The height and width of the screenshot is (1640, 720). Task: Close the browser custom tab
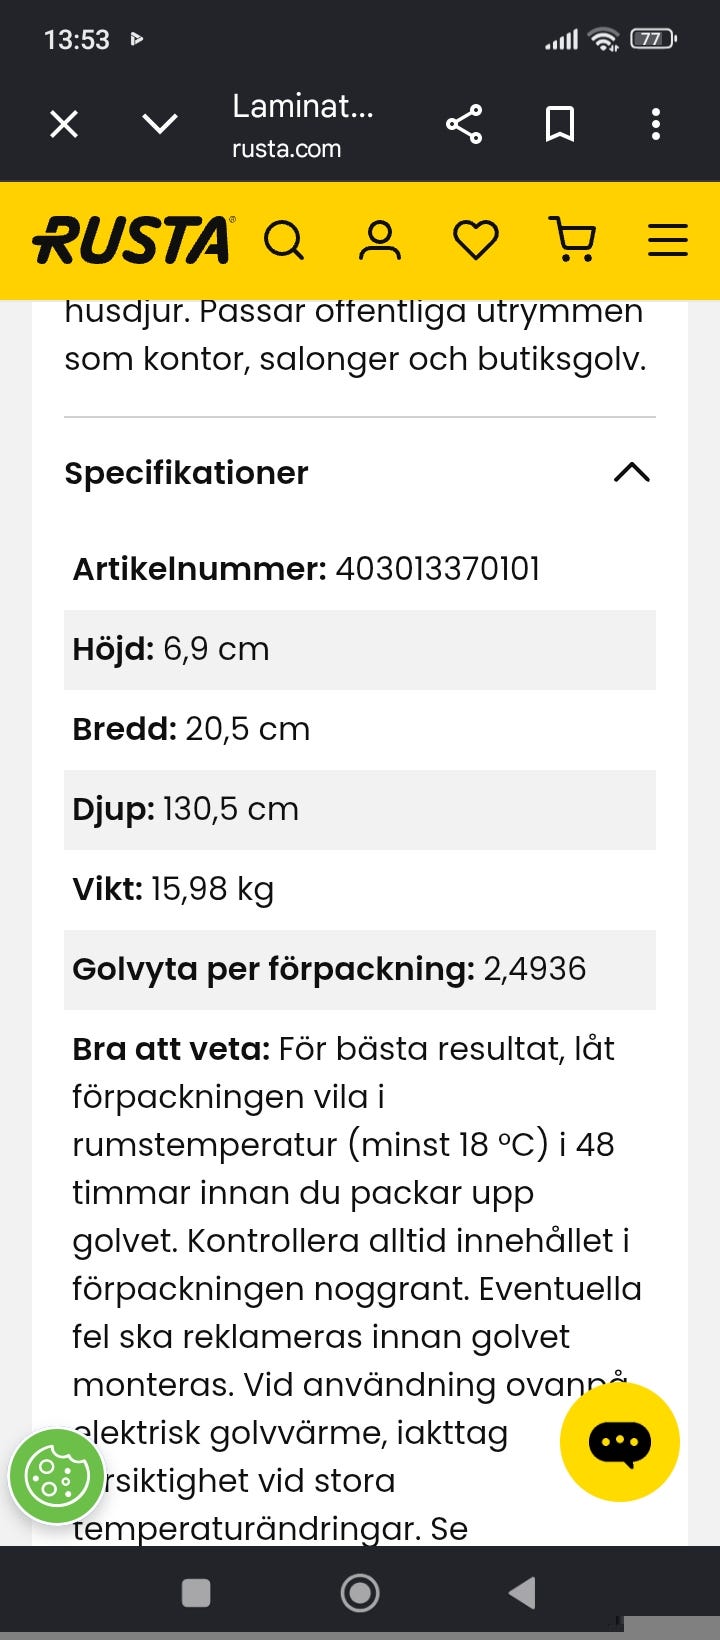point(64,124)
